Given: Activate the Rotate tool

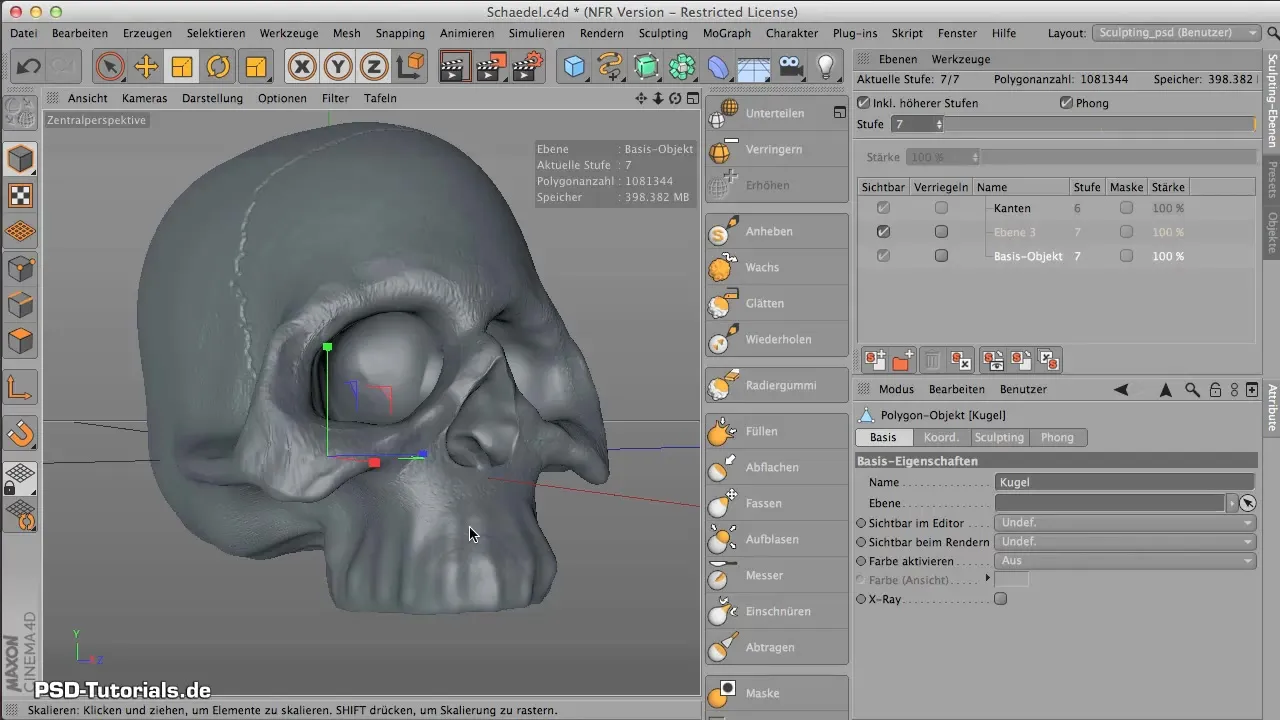Looking at the screenshot, I should 218,67.
